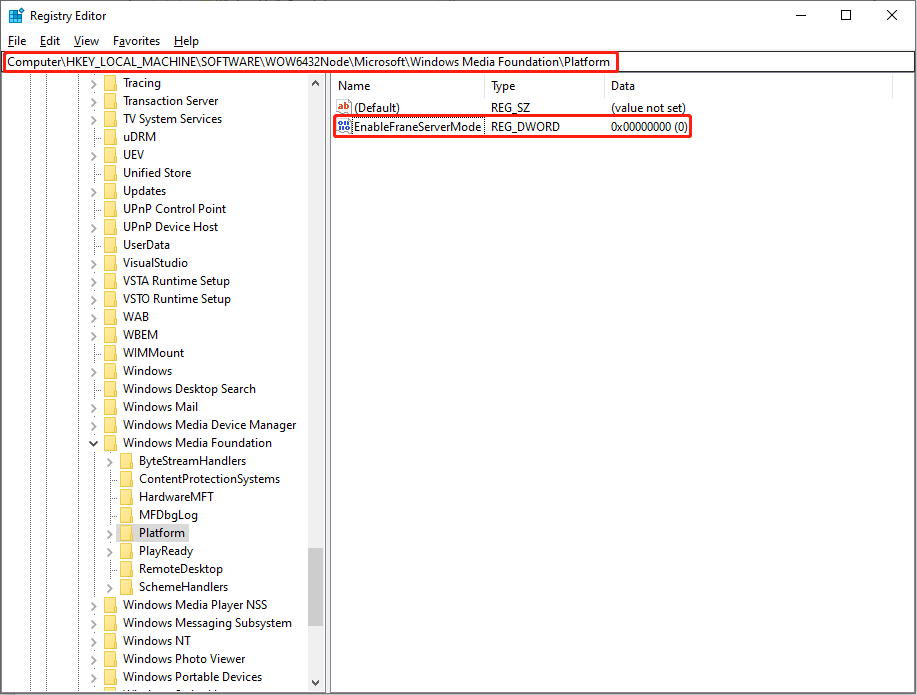Image resolution: width=917 pixels, height=695 pixels.
Task: Click the REG_SZ type cell
Action: pyautogui.click(x=511, y=108)
